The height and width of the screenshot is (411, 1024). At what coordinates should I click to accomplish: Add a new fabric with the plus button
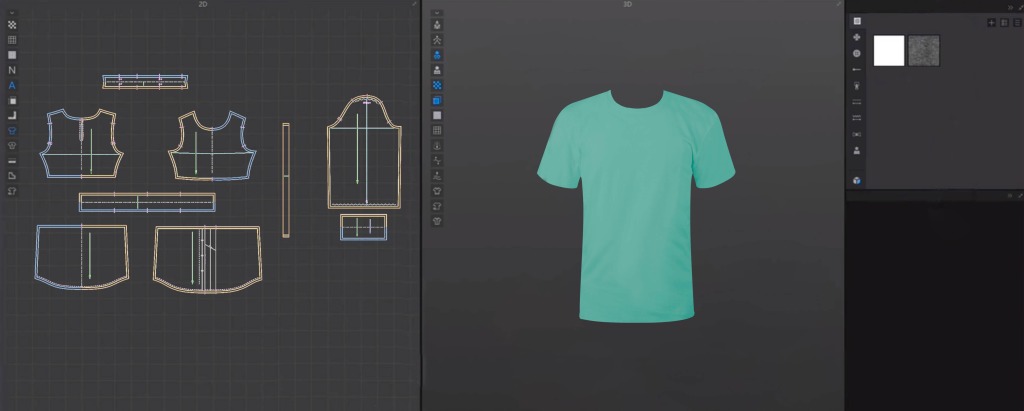pyautogui.click(x=991, y=23)
